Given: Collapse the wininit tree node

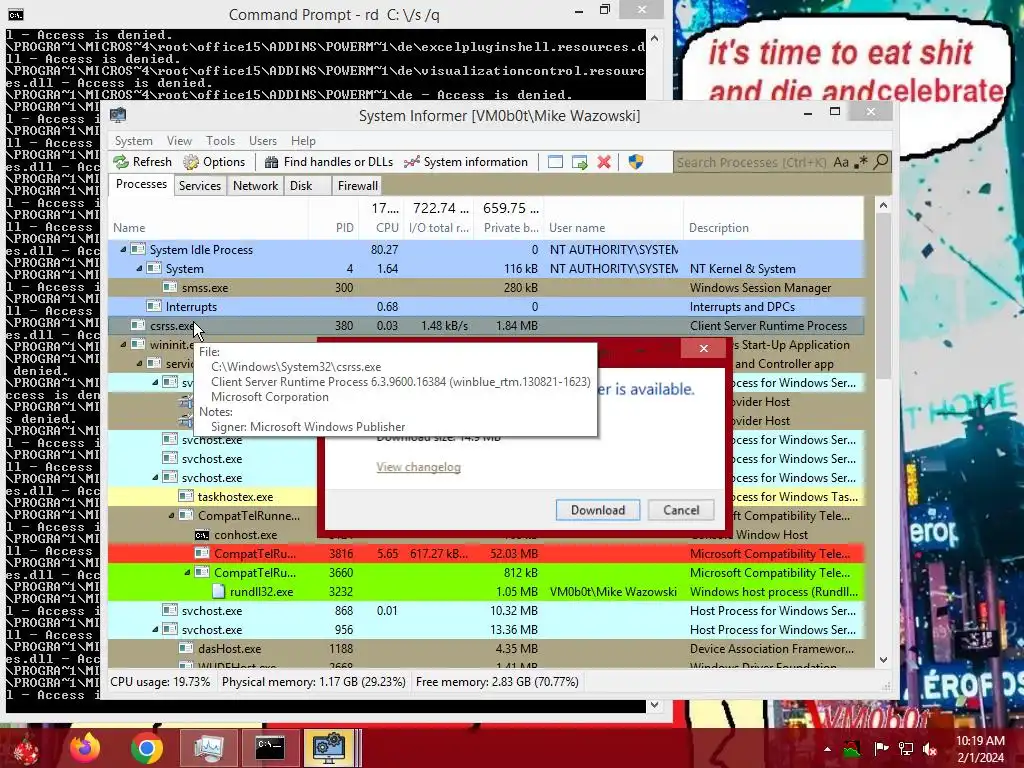Looking at the screenshot, I should pyautogui.click(x=123, y=344).
